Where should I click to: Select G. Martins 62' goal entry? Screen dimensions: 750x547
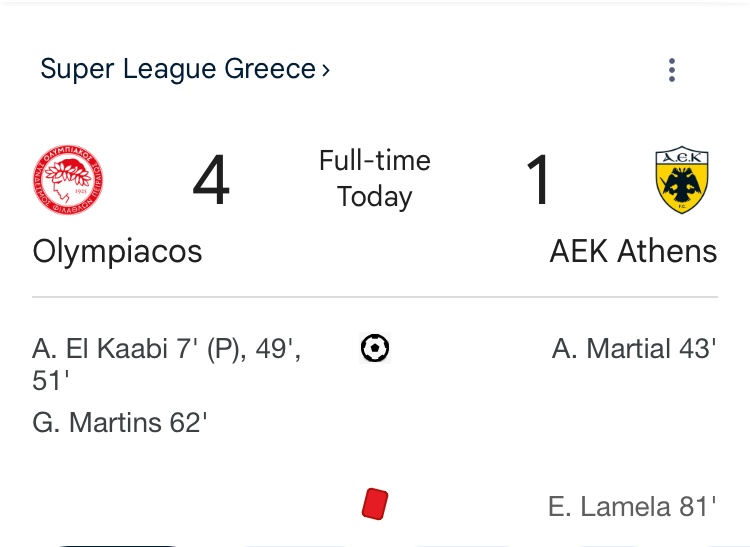(120, 423)
